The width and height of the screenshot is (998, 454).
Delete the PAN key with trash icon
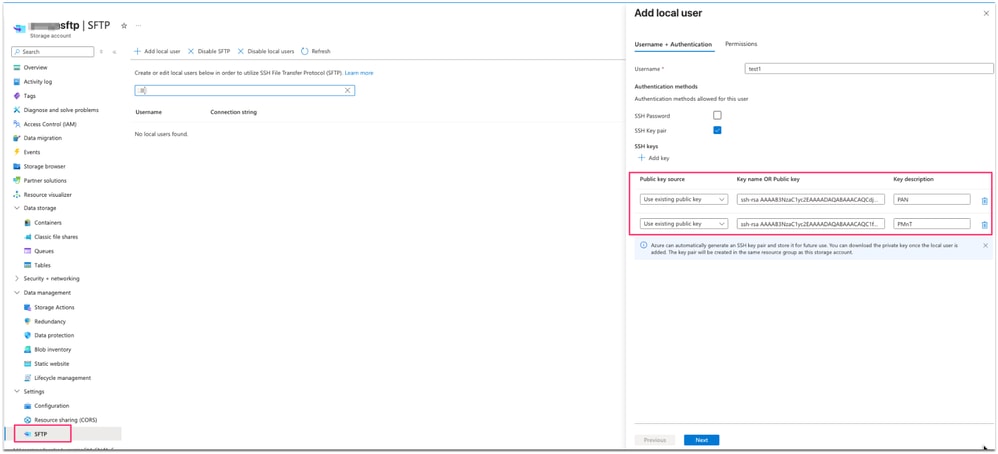(x=985, y=201)
